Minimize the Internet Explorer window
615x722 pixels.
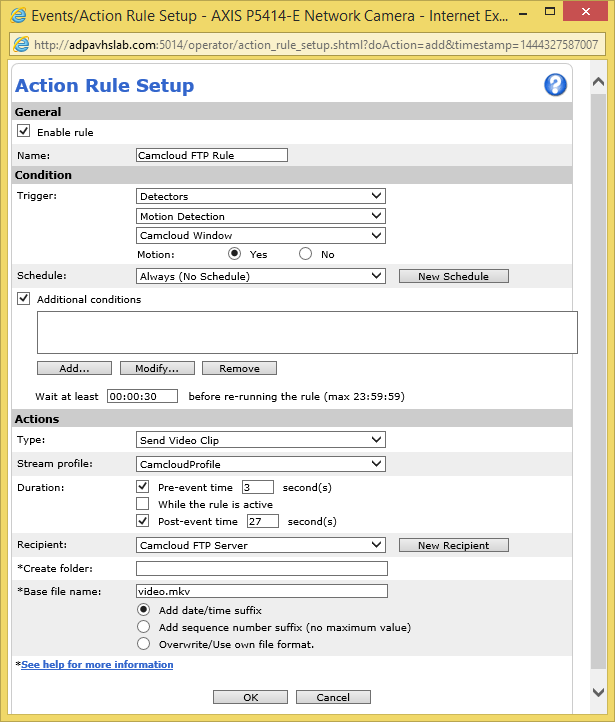click(x=523, y=14)
